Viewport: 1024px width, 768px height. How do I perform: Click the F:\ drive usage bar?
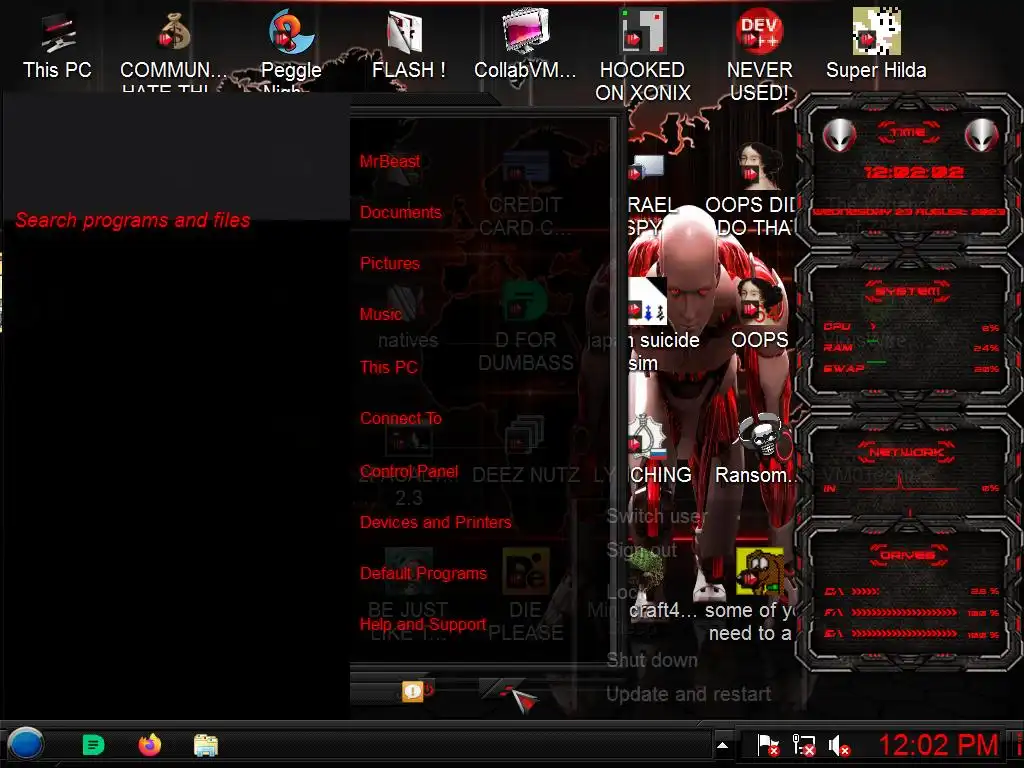[904, 613]
